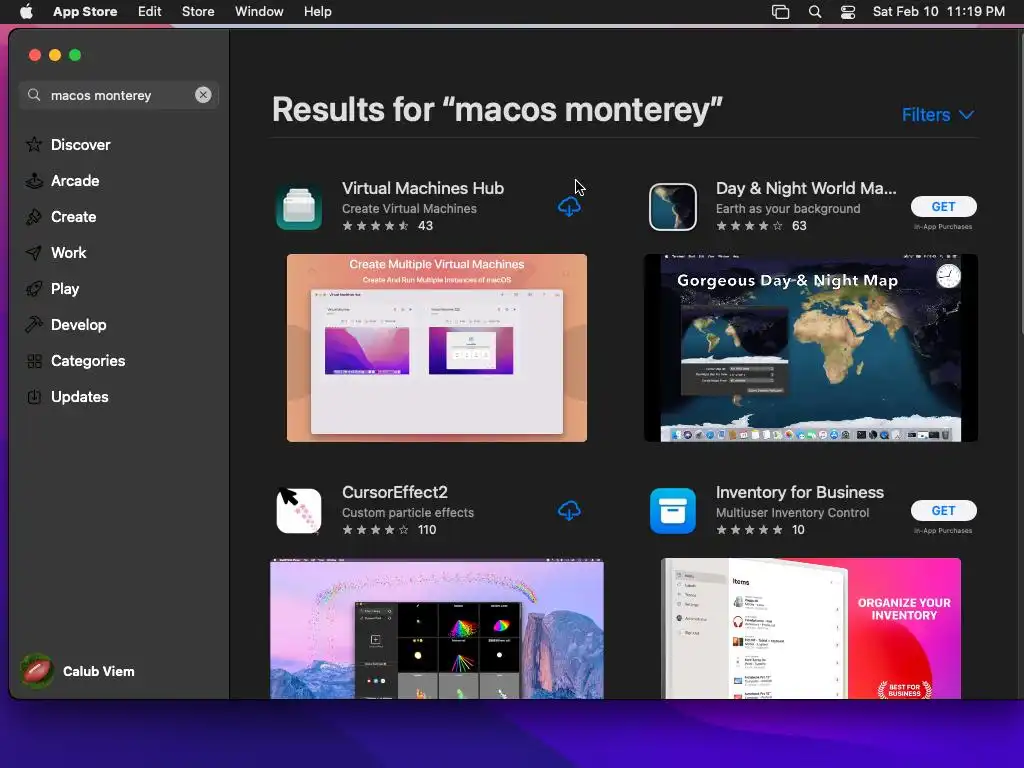Screen dimensions: 1024x768
Task: Click Day & Night World Map rating 63
Action: (761, 226)
